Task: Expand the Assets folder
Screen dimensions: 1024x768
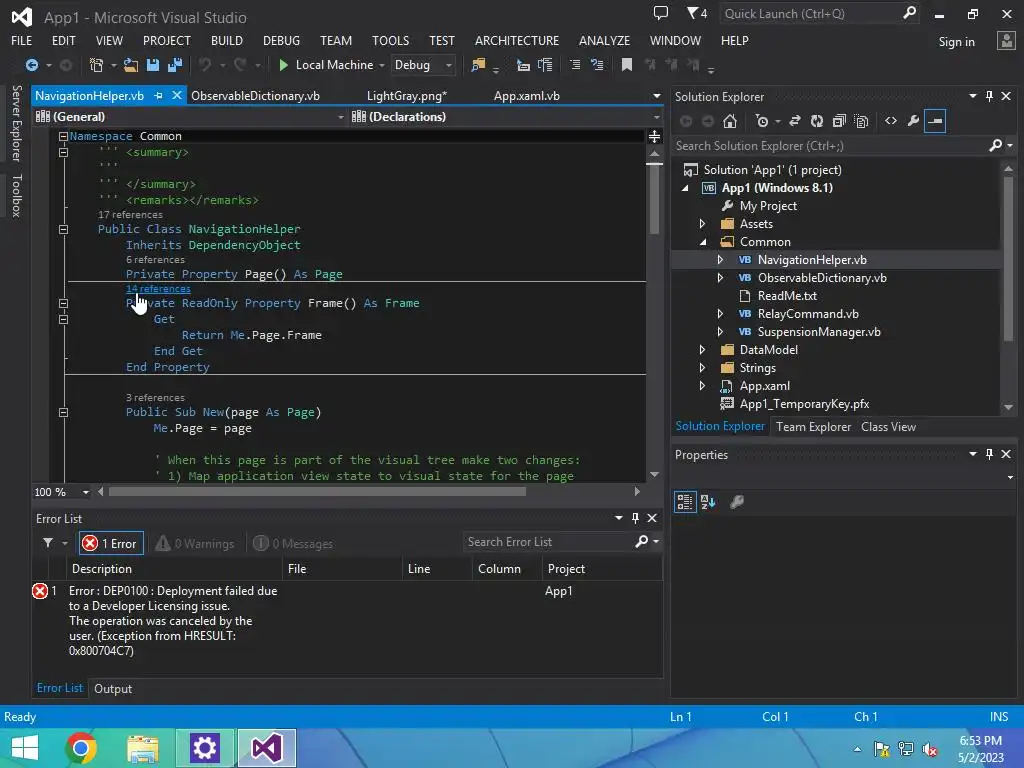Action: point(703,224)
